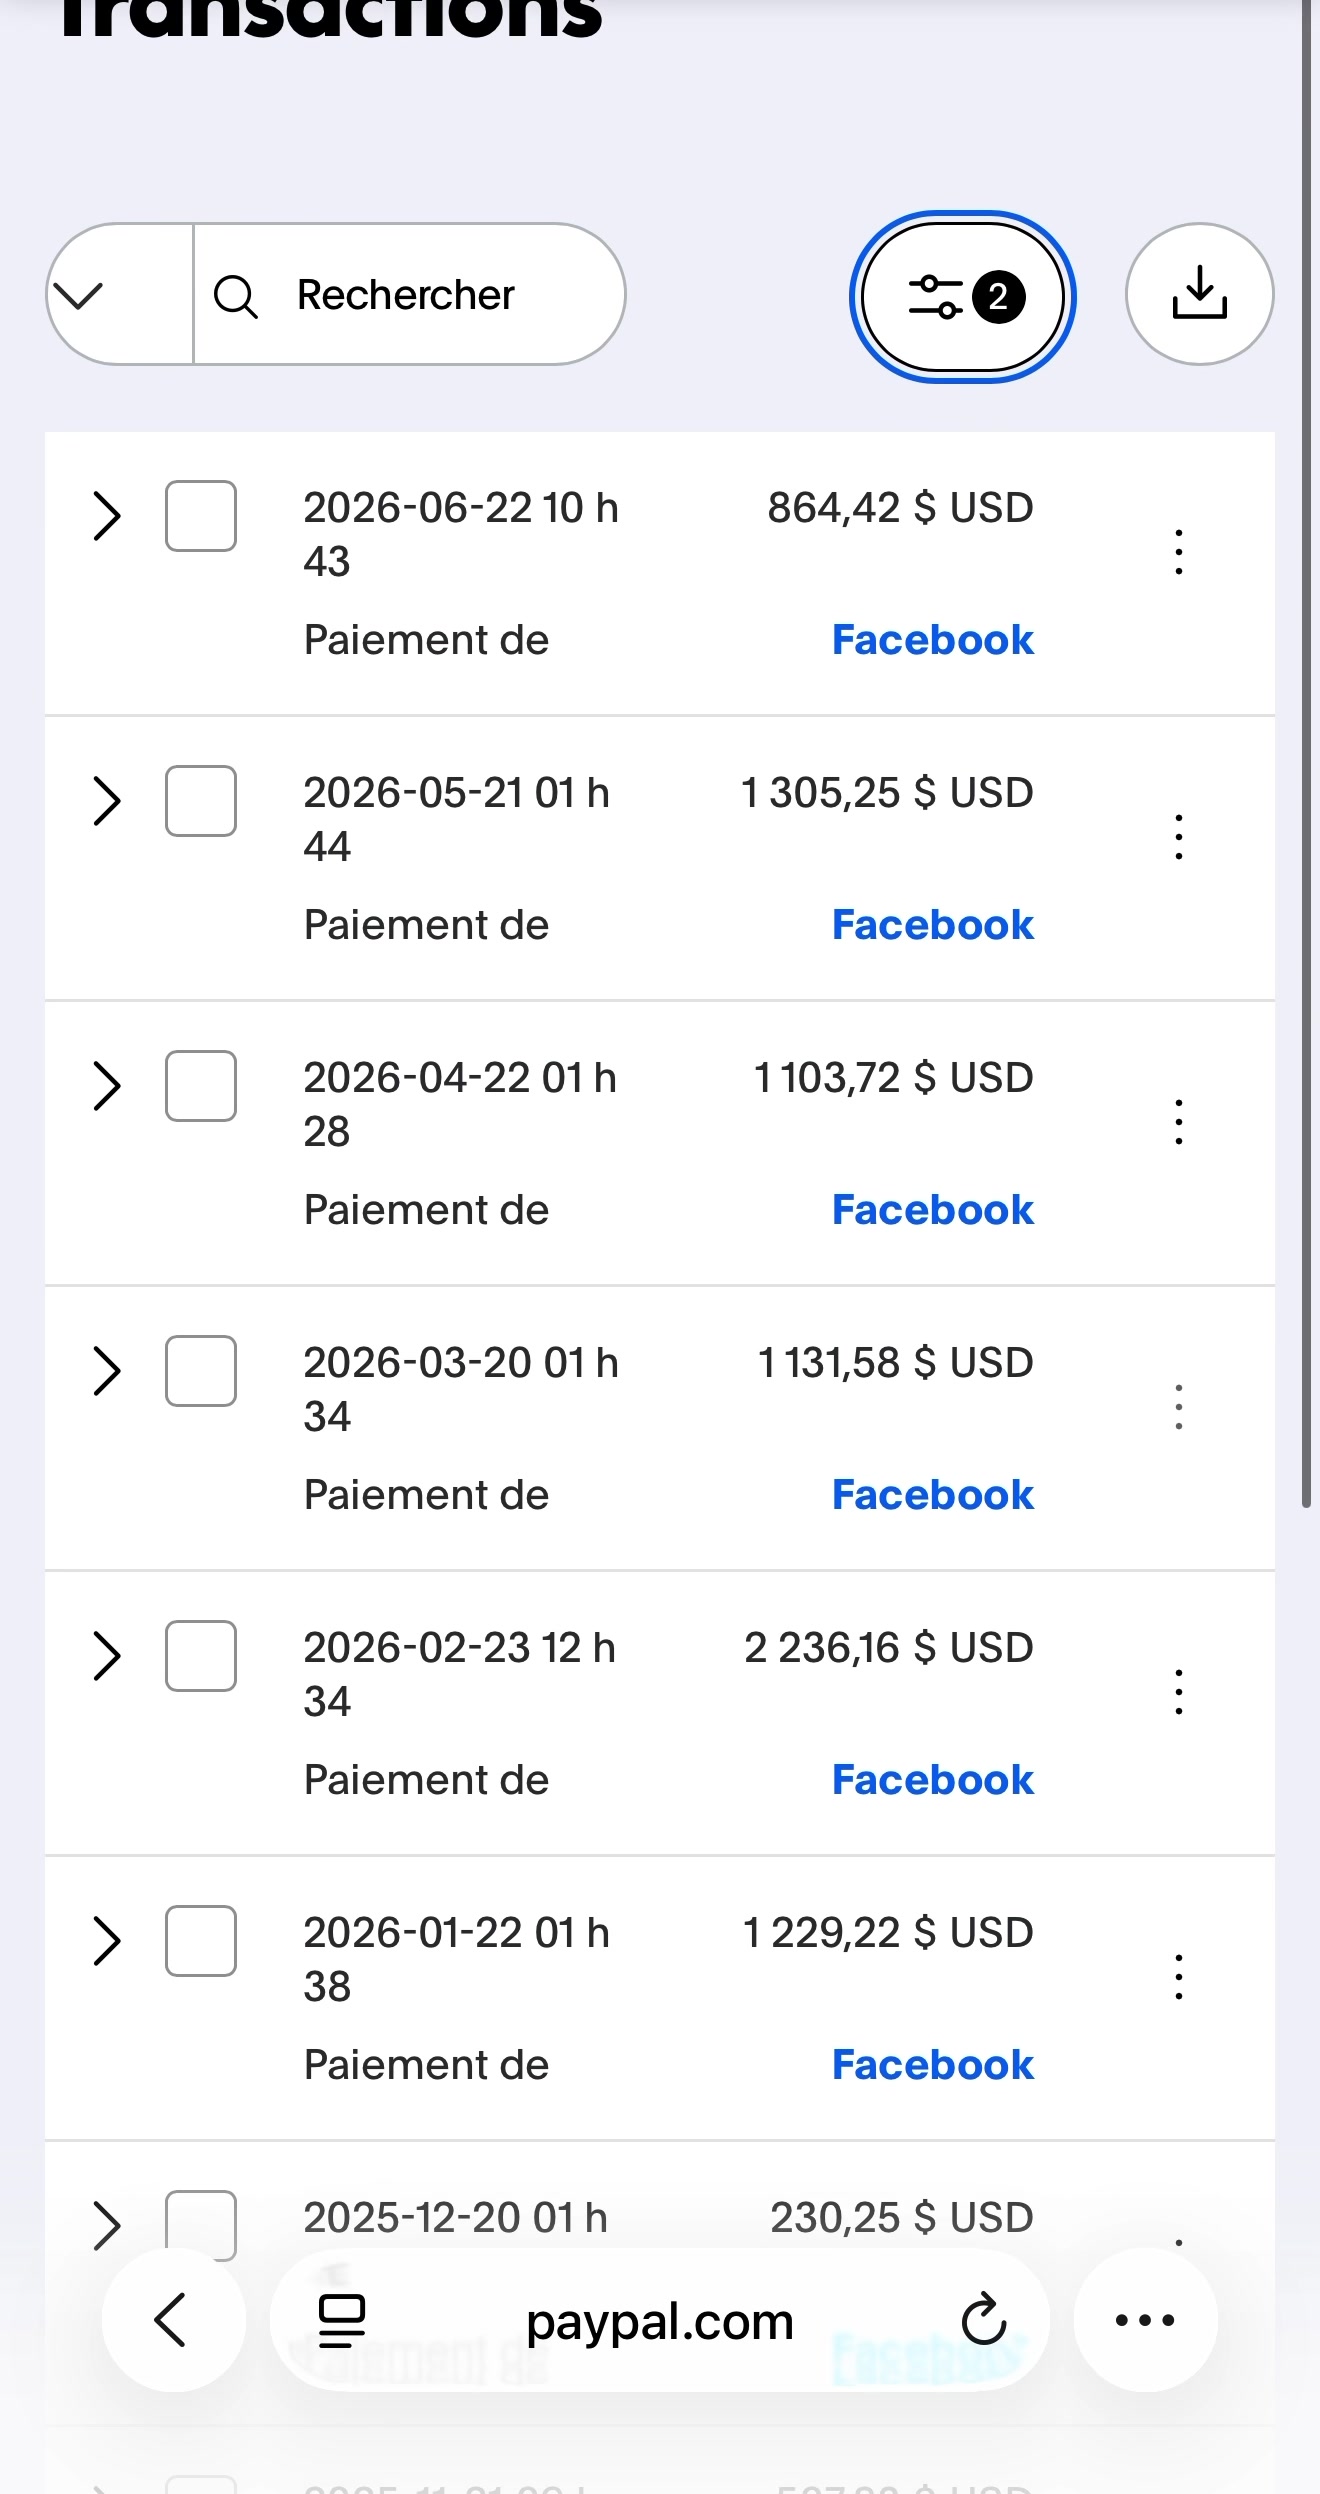This screenshot has width=1320, height=2494.
Task: Open Facebook link for 1 229,22 $ payment
Action: coord(932,2065)
